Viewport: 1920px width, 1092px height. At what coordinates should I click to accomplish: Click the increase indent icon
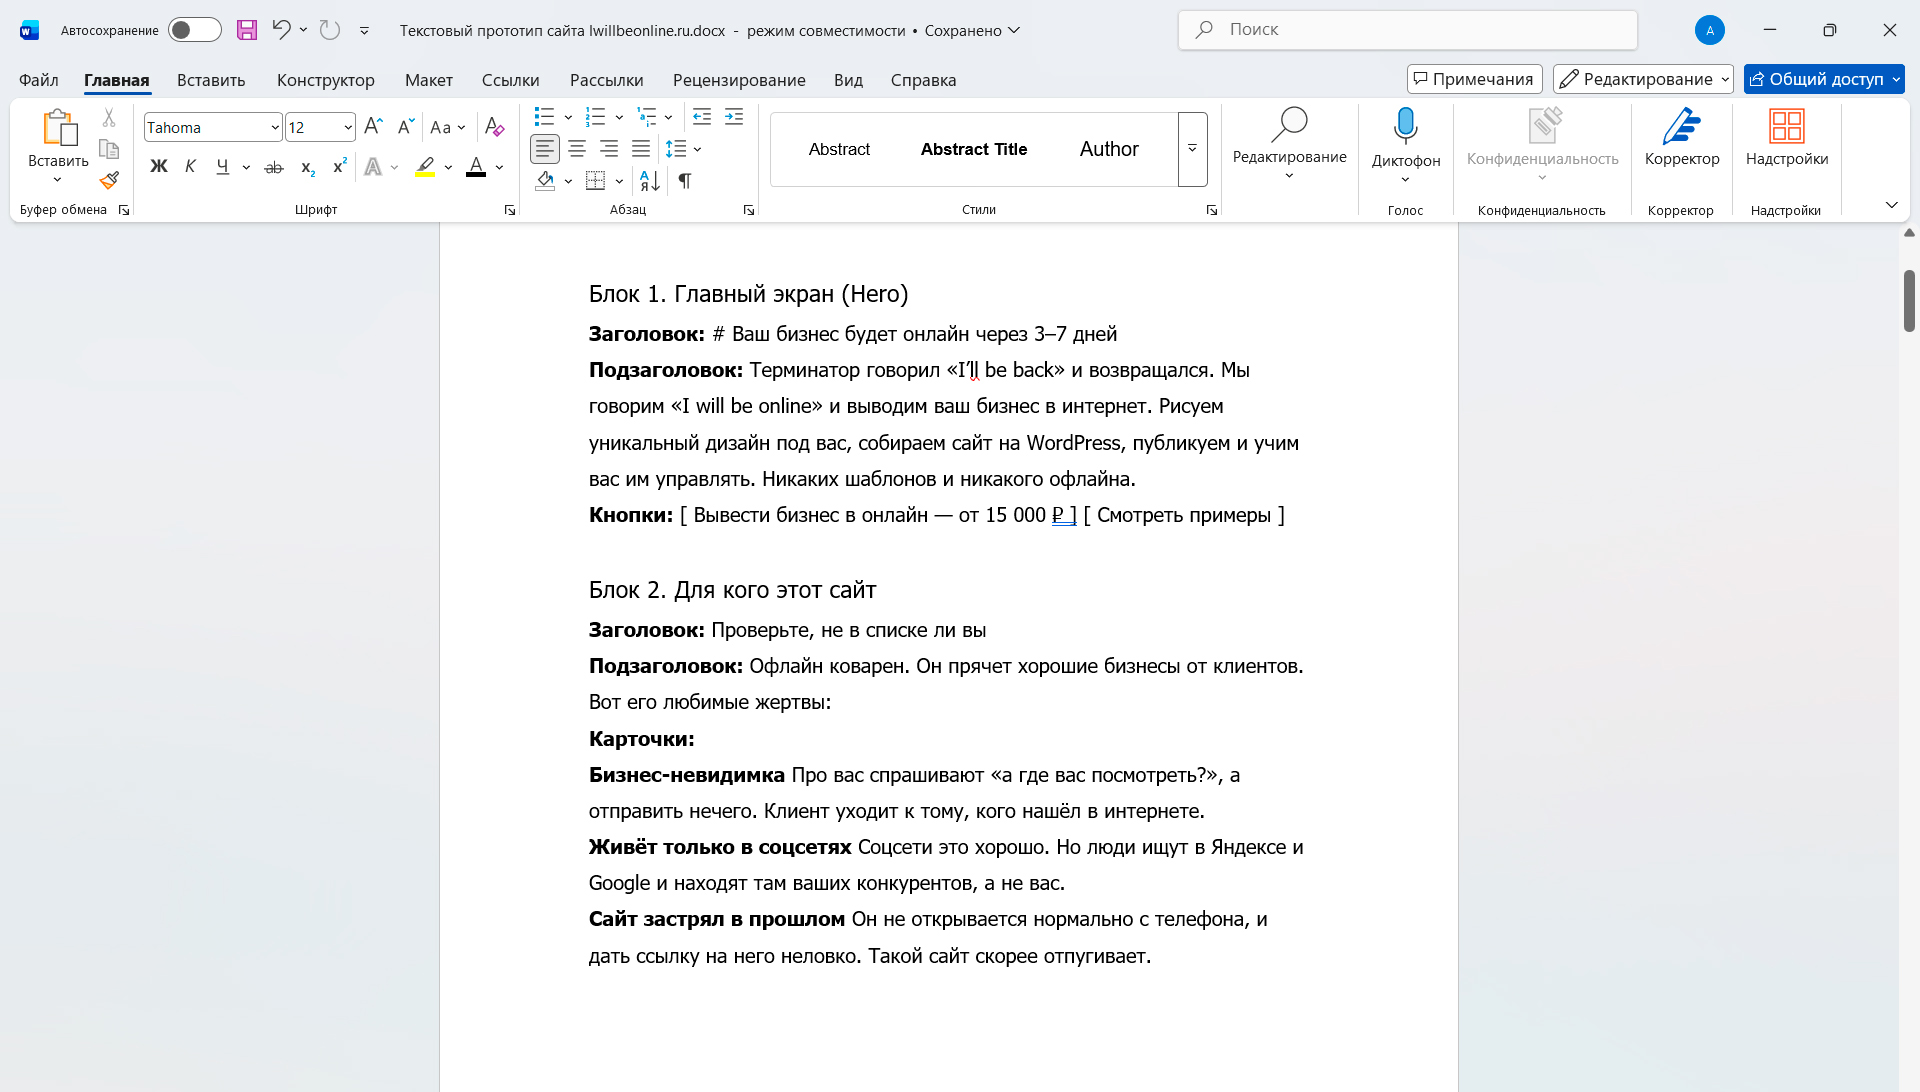(x=734, y=117)
